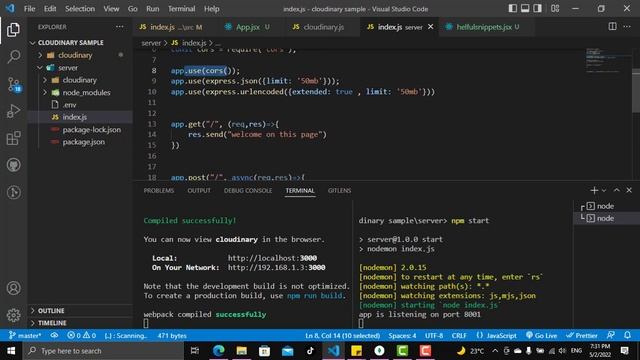Image resolution: width=640 pixels, height=360 pixels.
Task: Switch to the PROBLEMS panel tab
Action: (x=159, y=191)
